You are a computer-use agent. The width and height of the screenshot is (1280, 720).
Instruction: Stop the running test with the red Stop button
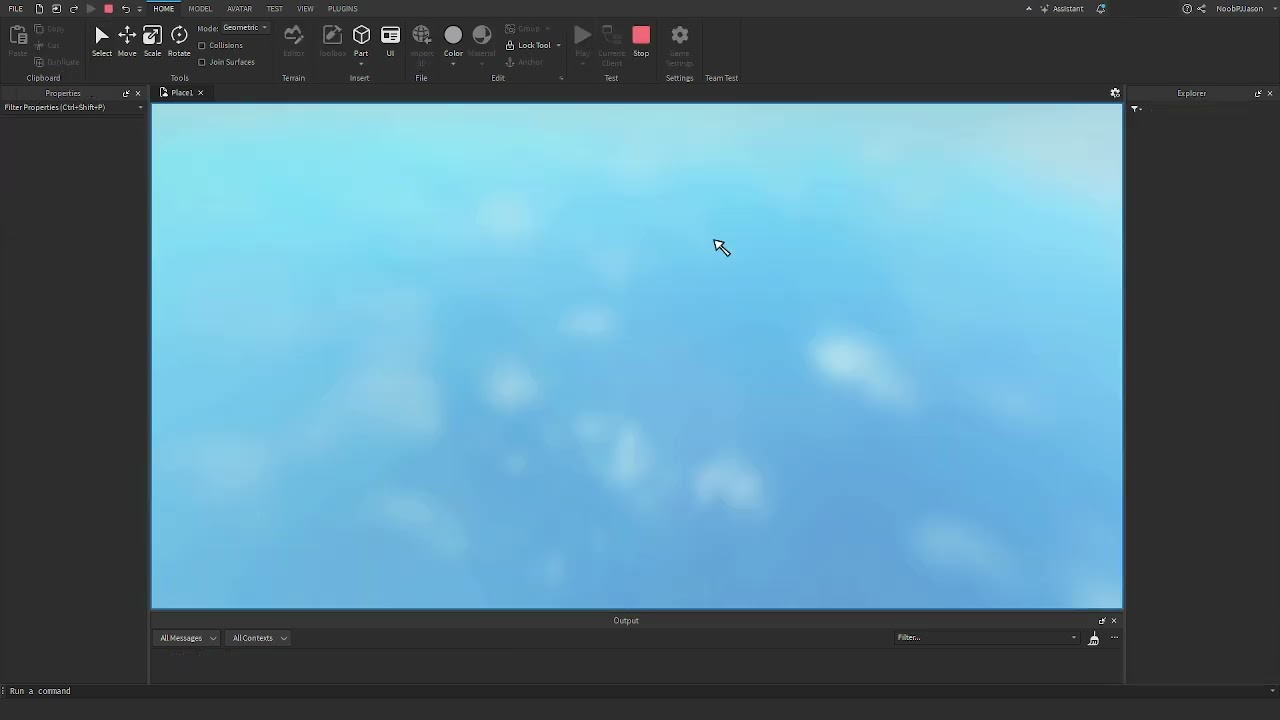click(641, 41)
